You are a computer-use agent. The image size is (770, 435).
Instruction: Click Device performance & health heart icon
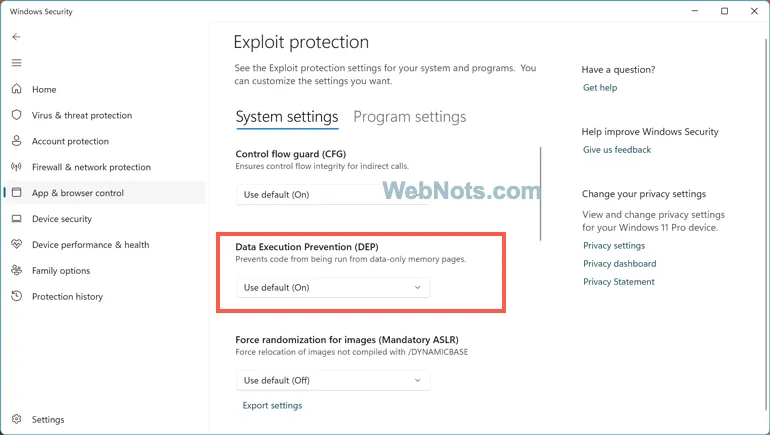16,244
